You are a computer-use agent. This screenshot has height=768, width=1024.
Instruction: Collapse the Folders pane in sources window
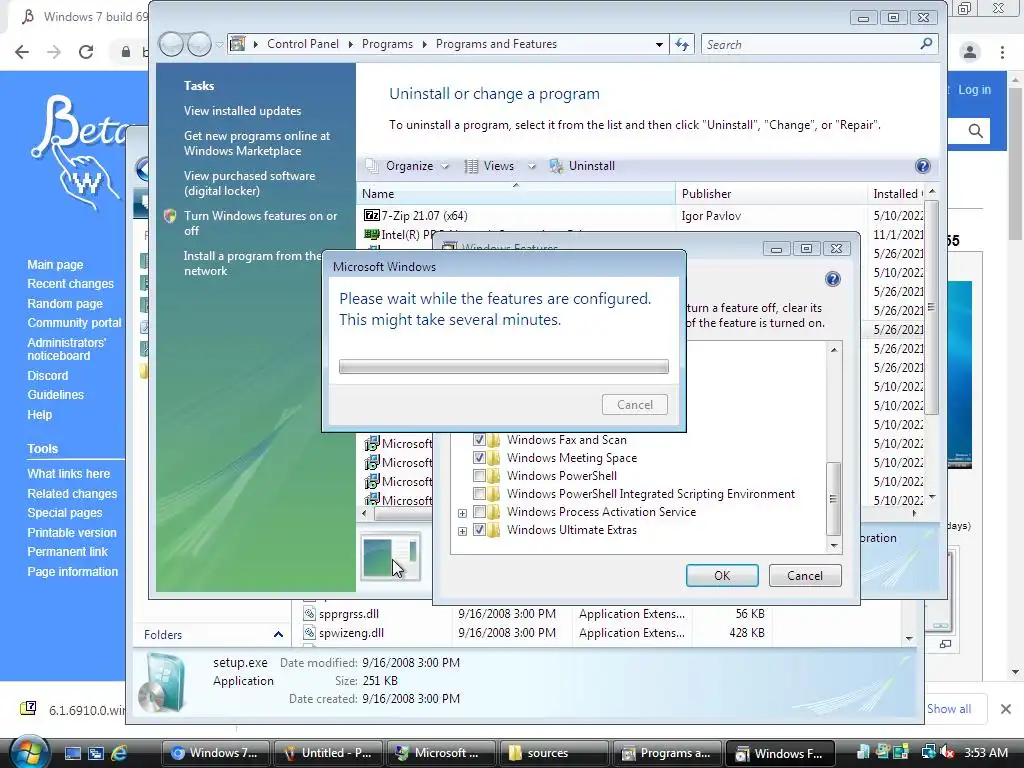click(278, 634)
